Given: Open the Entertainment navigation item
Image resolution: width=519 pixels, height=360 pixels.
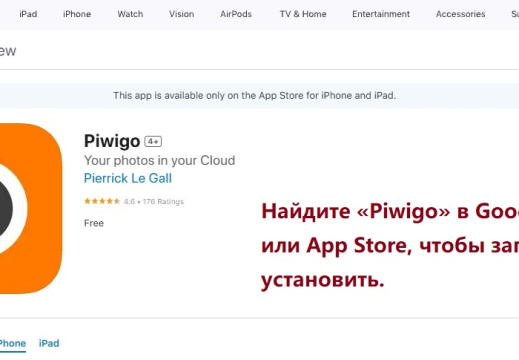Looking at the screenshot, I should pyautogui.click(x=381, y=14).
